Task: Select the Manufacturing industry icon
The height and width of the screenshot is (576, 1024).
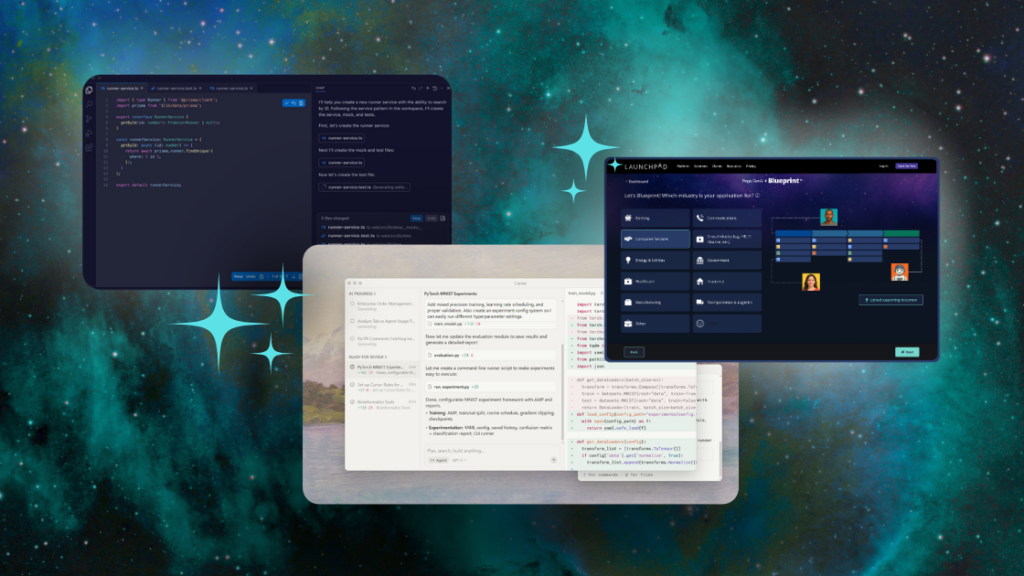Action: [630, 302]
